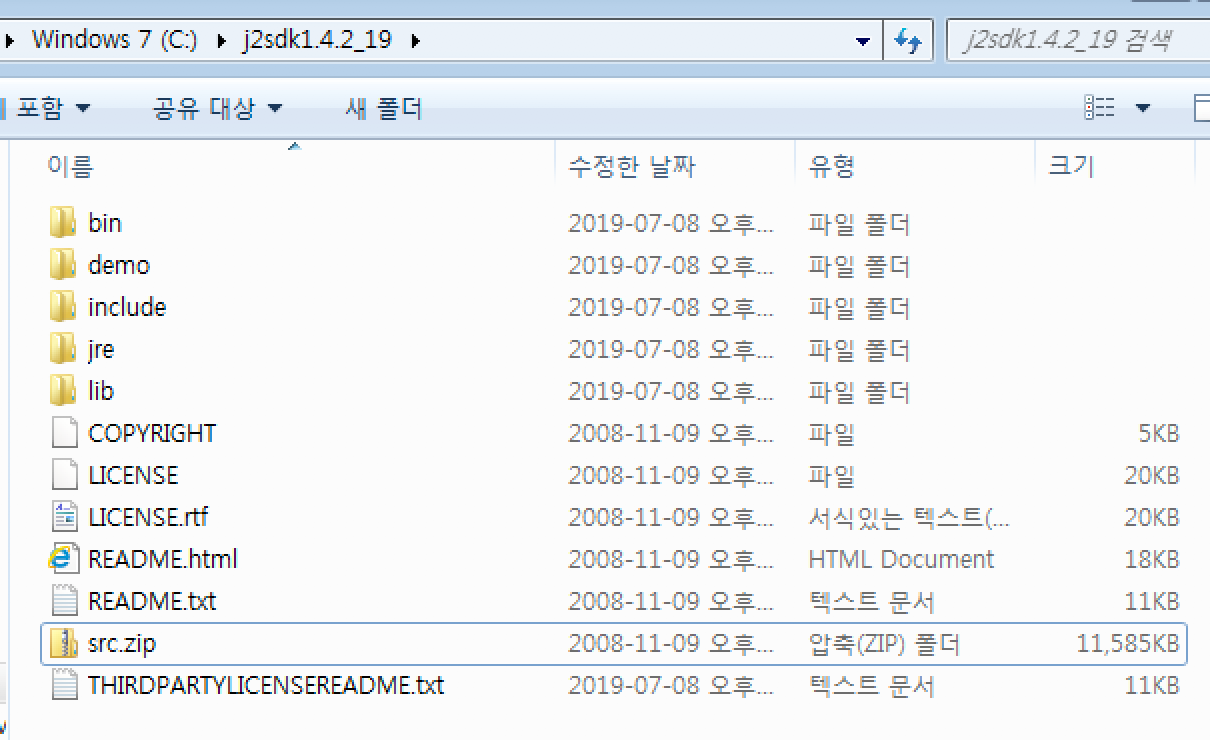Expand breadcrumb arrow after j2sdk1.4.2_19
This screenshot has width=1210, height=740.
coord(416,41)
